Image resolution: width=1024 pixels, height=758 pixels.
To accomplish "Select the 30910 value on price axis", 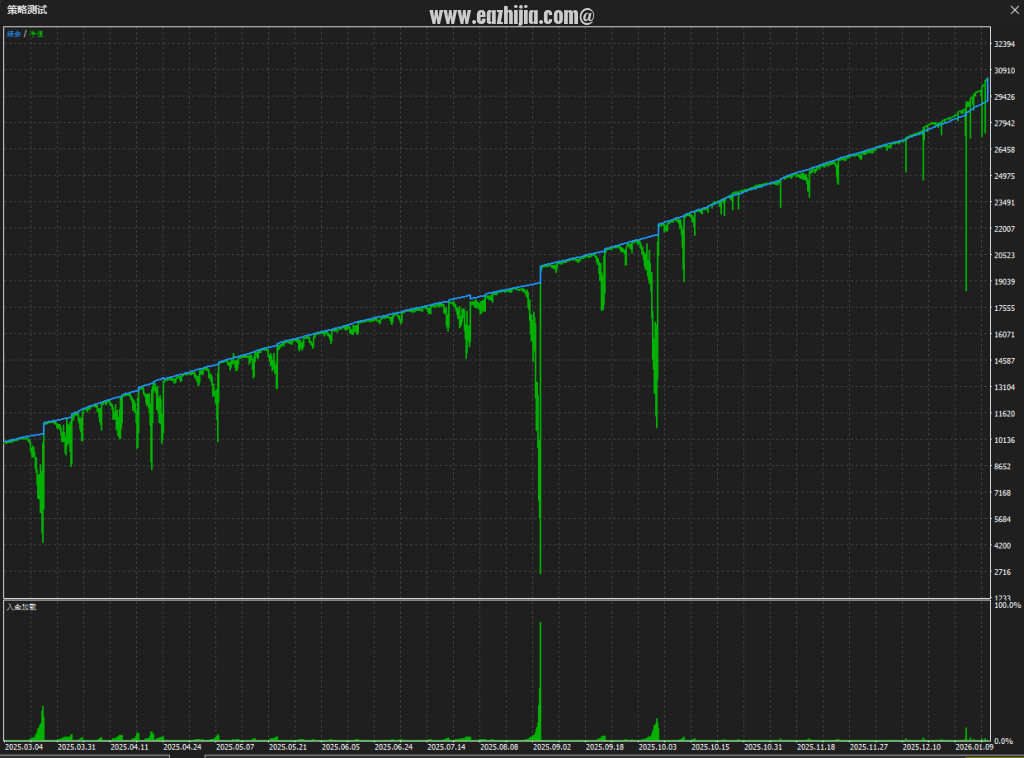I will tap(1004, 71).
